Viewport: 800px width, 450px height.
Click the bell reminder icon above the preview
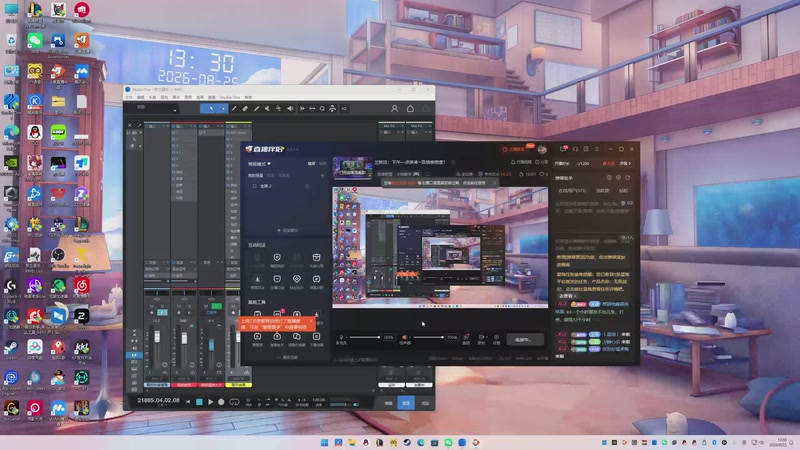click(513, 162)
